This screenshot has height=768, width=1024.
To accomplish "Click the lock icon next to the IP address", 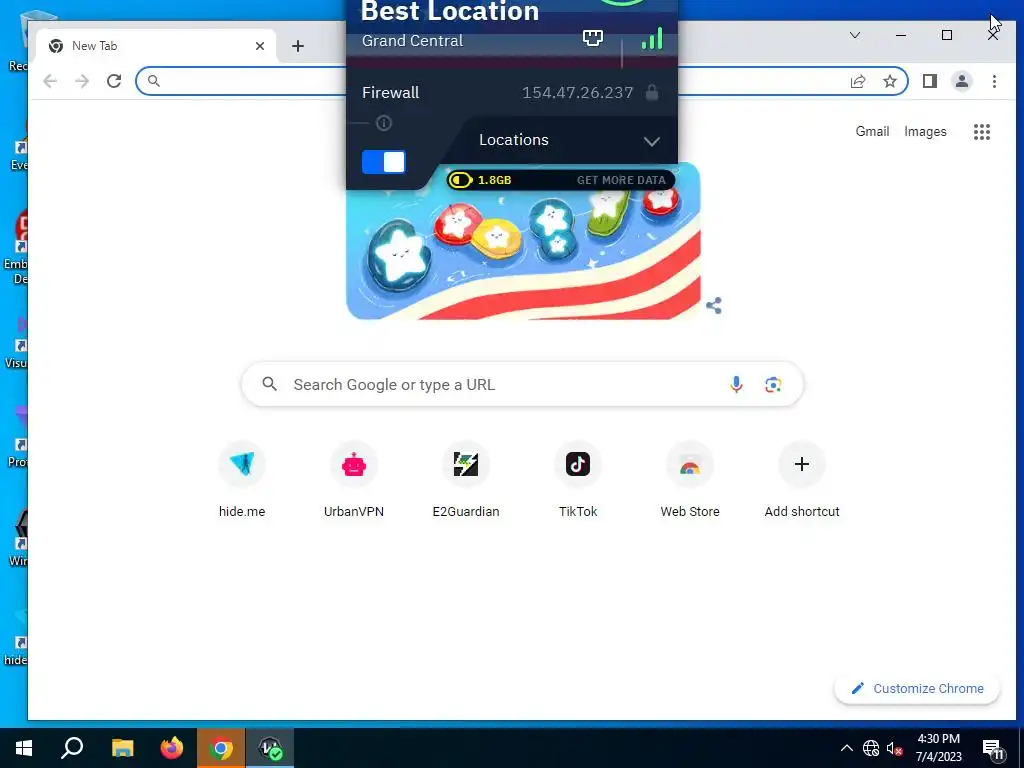I will 652,92.
